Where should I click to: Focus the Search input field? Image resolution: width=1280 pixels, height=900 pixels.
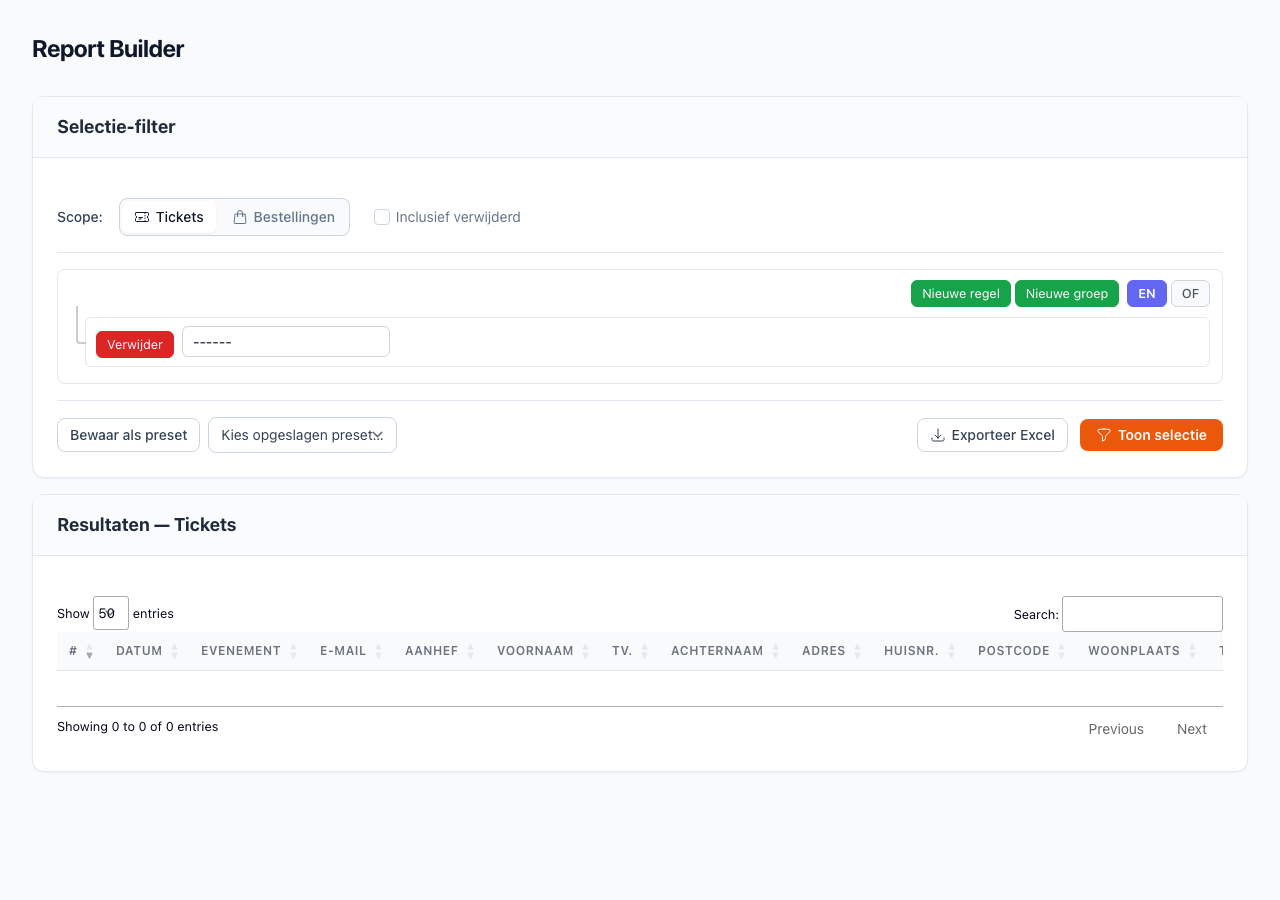tap(1142, 614)
